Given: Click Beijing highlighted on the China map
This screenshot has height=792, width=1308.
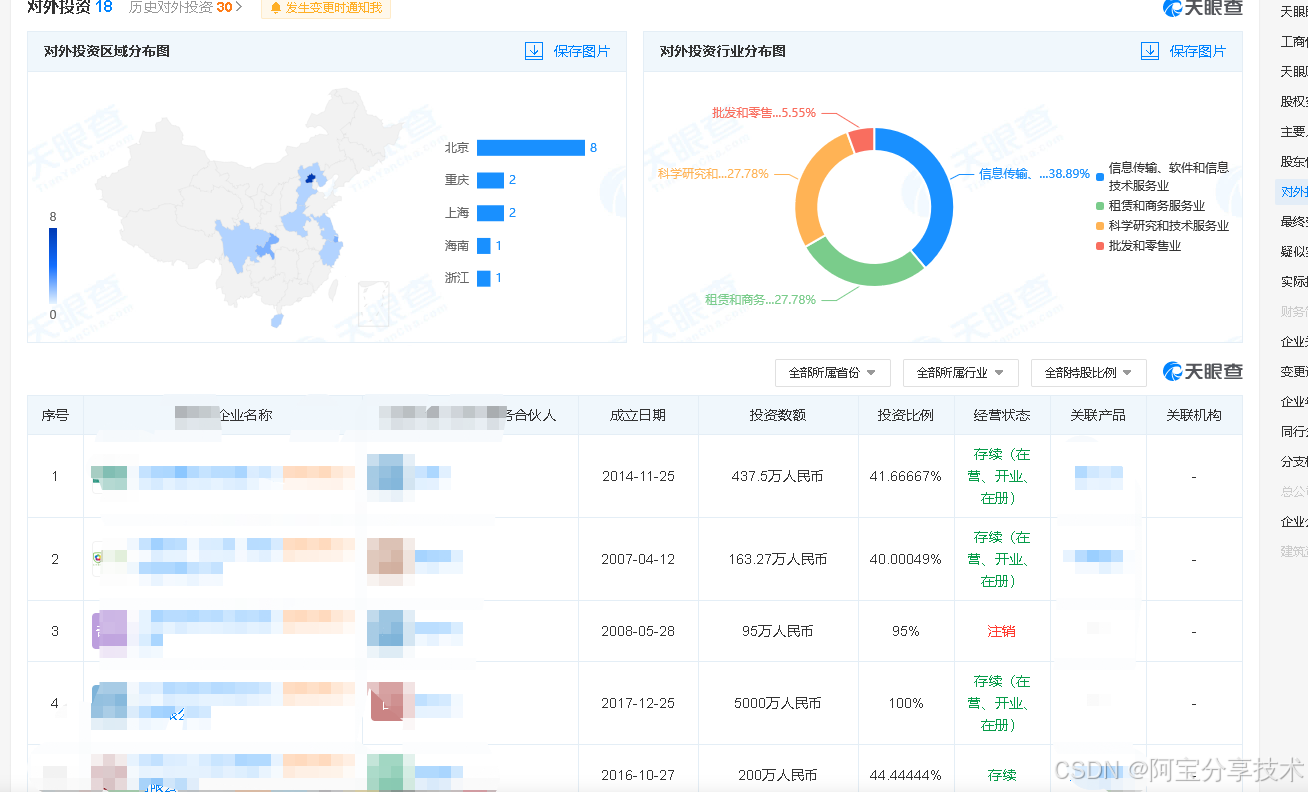Looking at the screenshot, I should click(309, 178).
